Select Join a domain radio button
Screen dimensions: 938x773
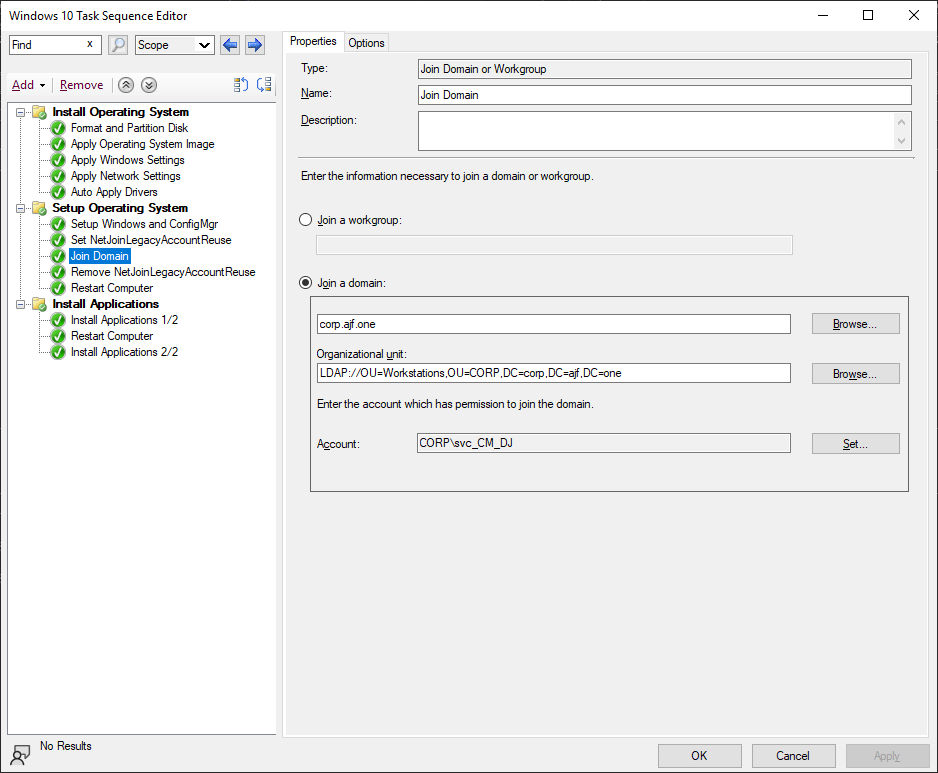[x=306, y=282]
